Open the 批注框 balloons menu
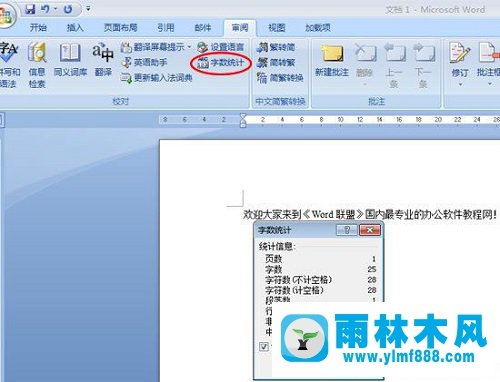The width and height of the screenshot is (500, 382). tap(489, 63)
